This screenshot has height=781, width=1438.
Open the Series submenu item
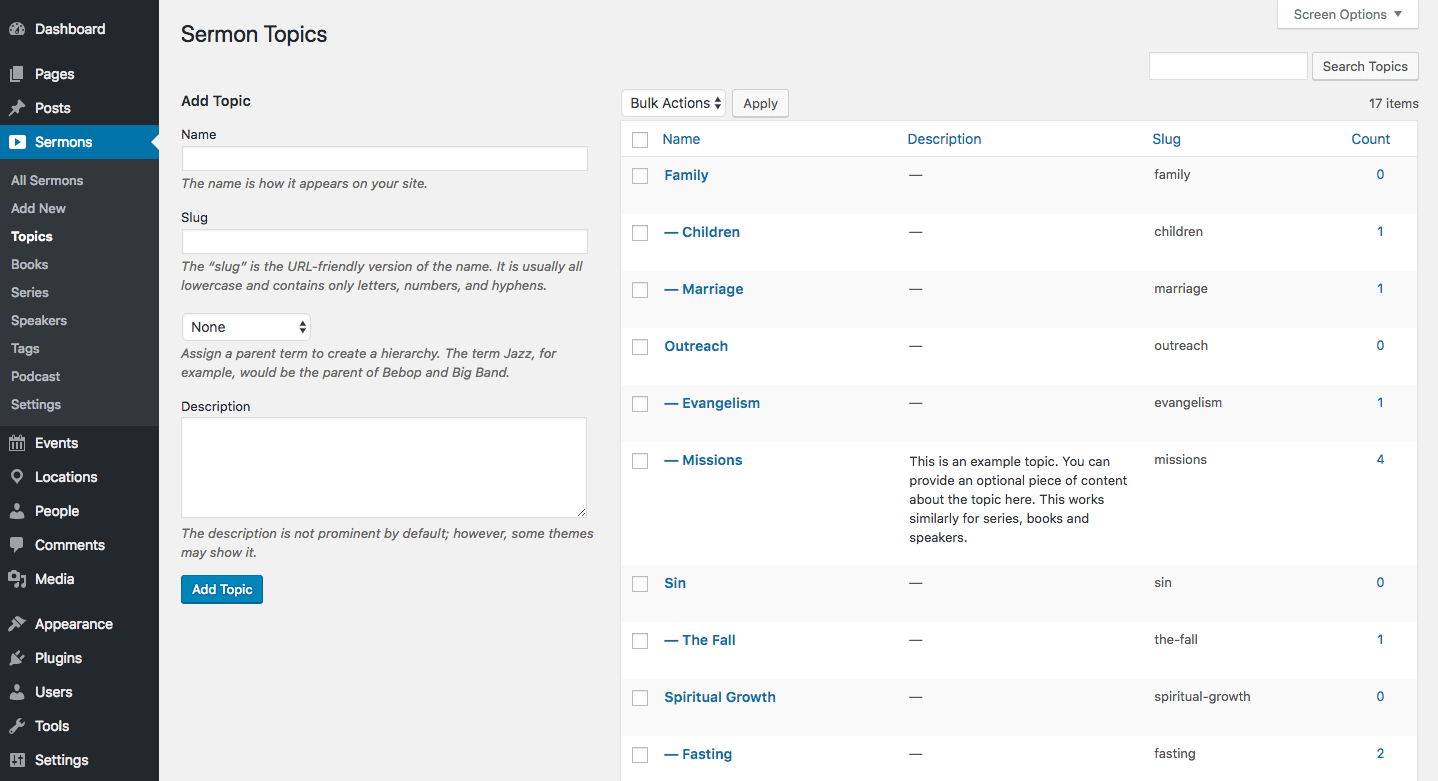coord(30,293)
